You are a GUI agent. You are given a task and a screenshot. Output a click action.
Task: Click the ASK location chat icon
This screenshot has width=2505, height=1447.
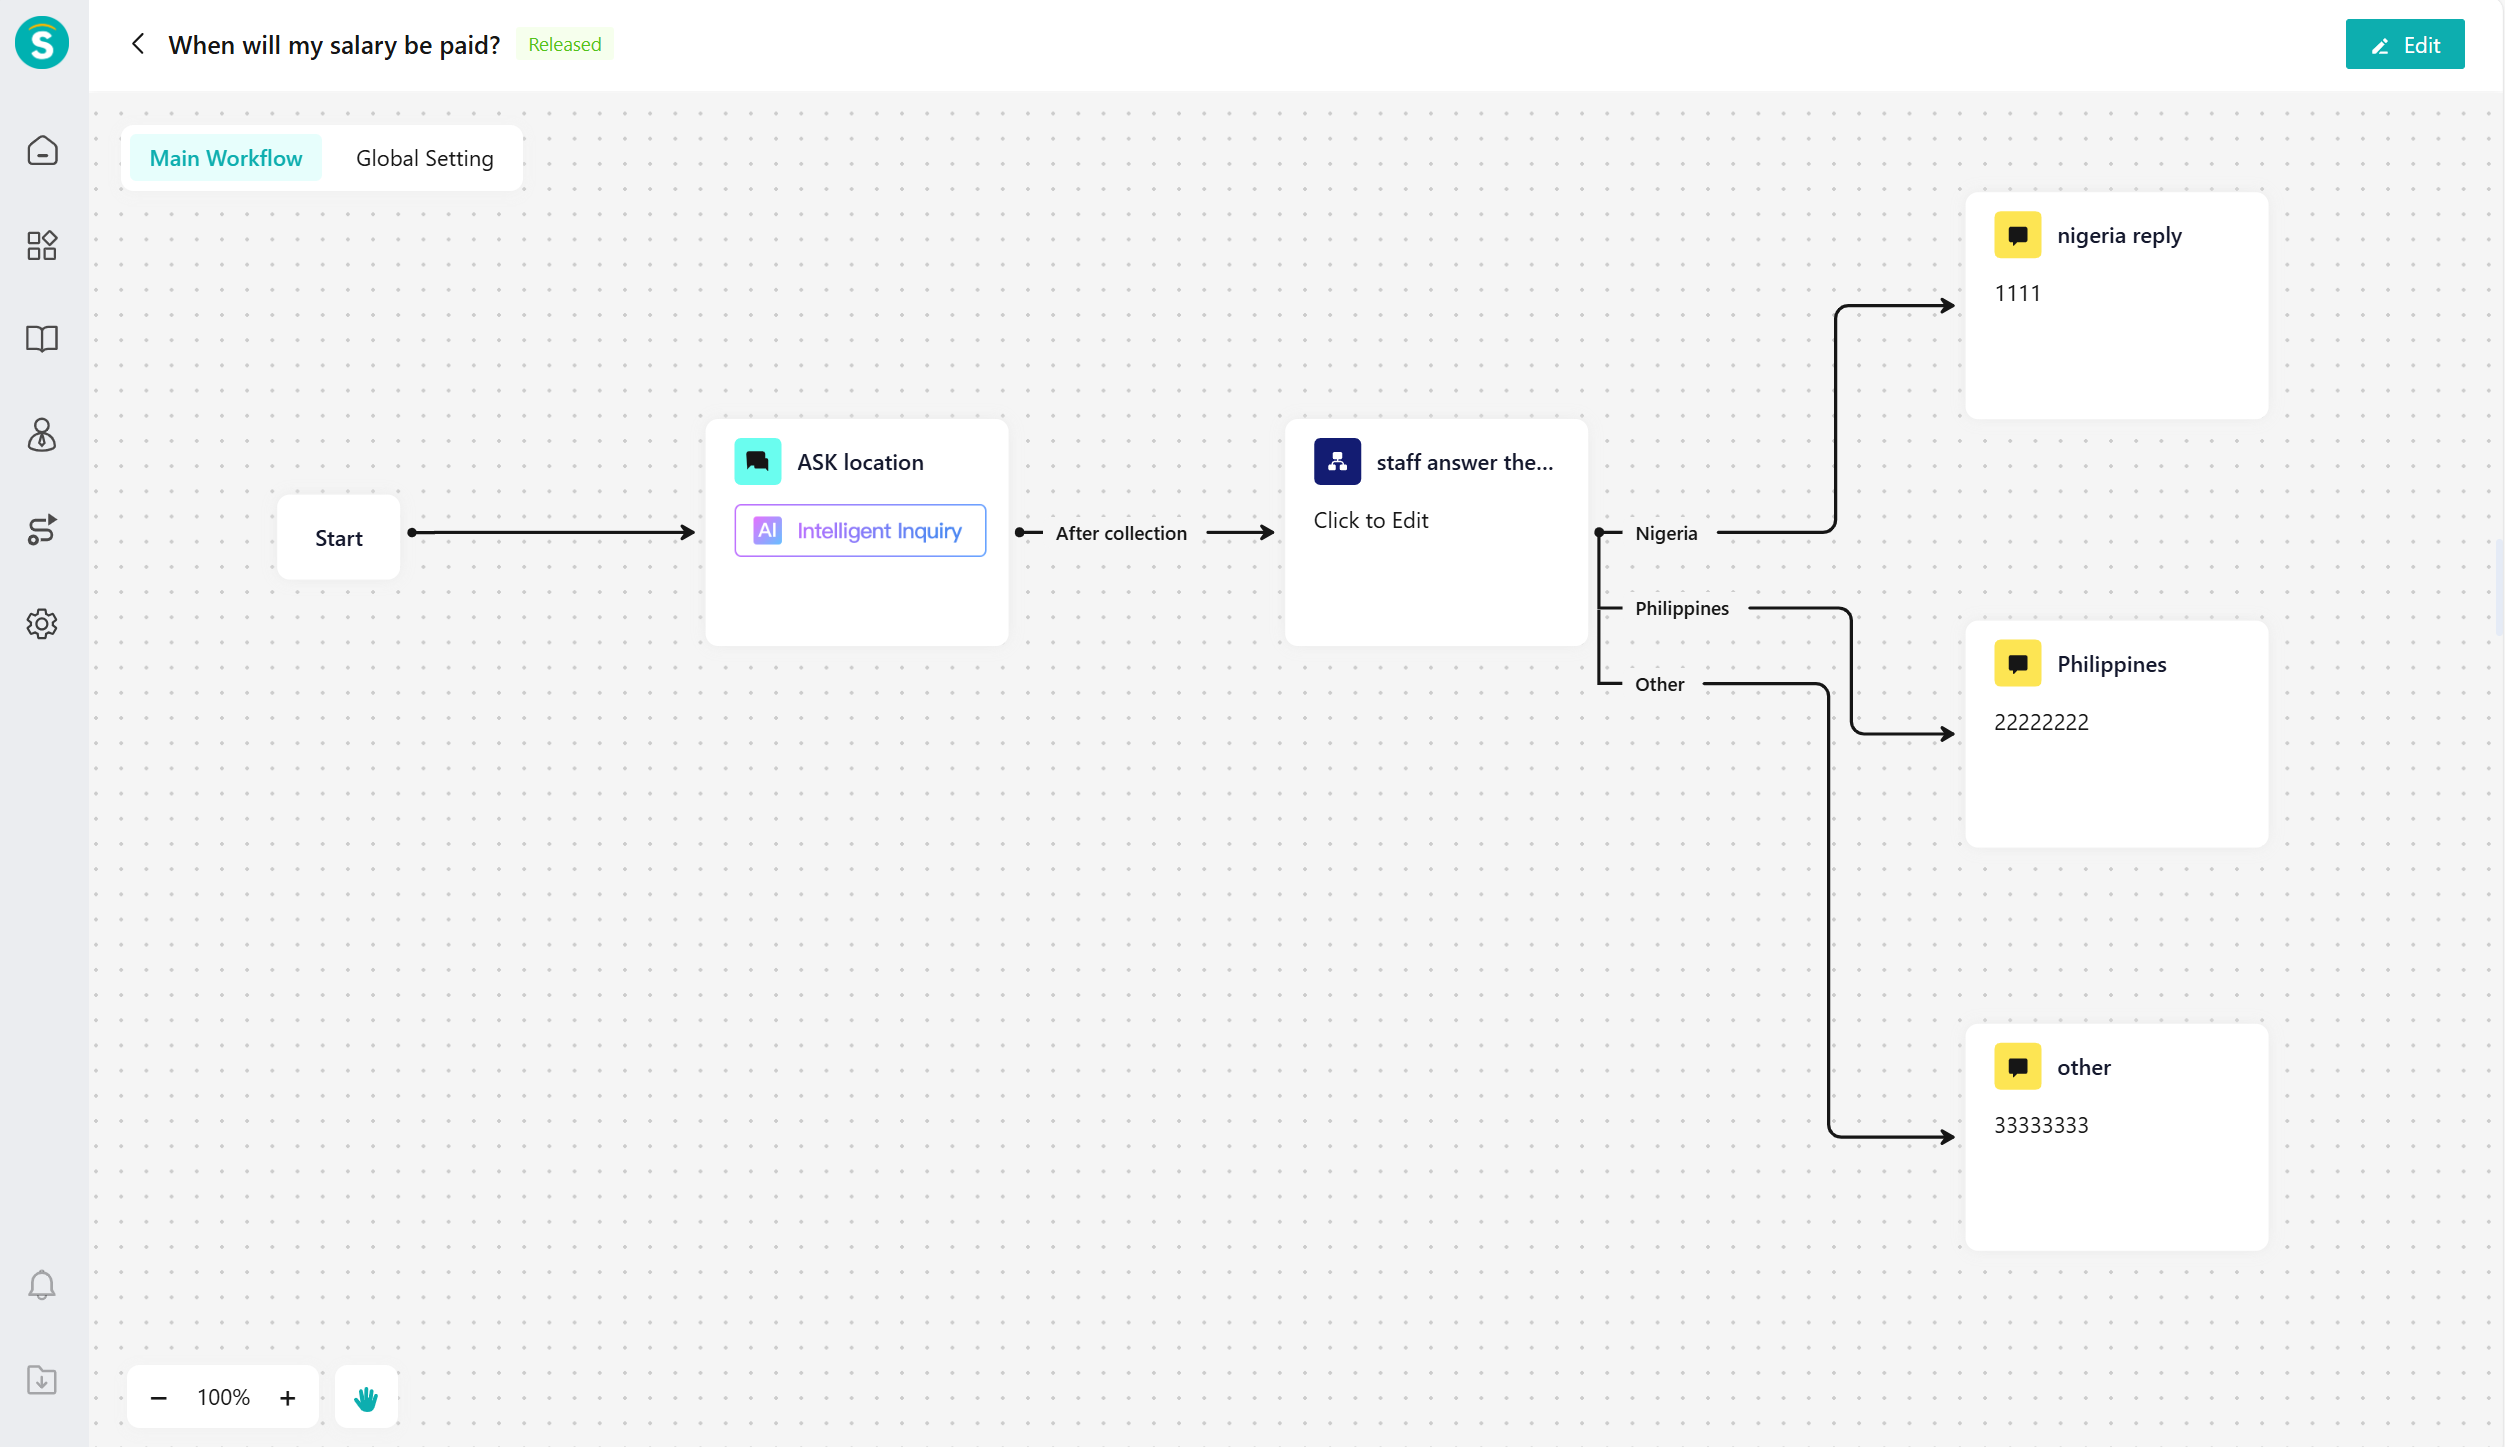[x=757, y=461]
